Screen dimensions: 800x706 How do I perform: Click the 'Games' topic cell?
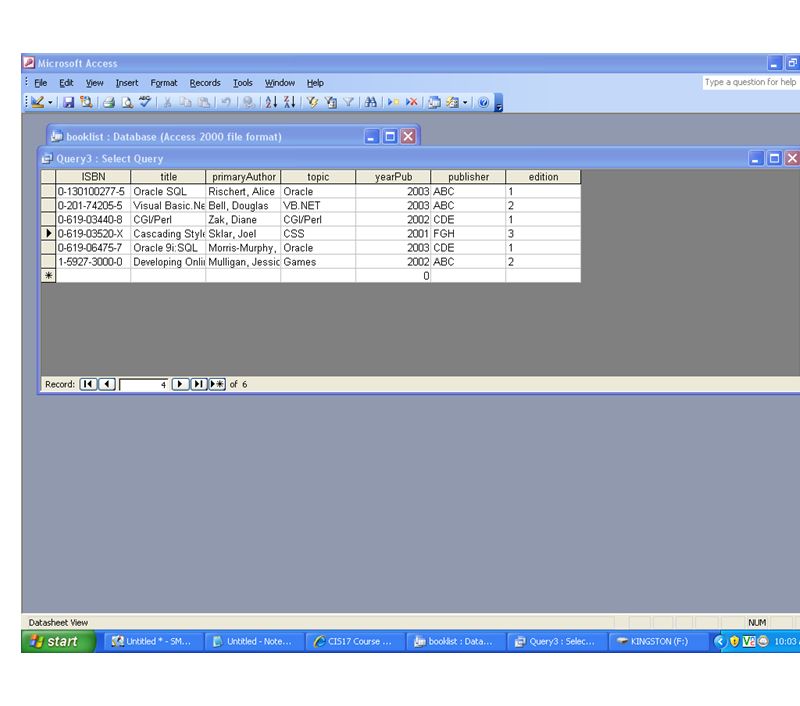(318, 262)
